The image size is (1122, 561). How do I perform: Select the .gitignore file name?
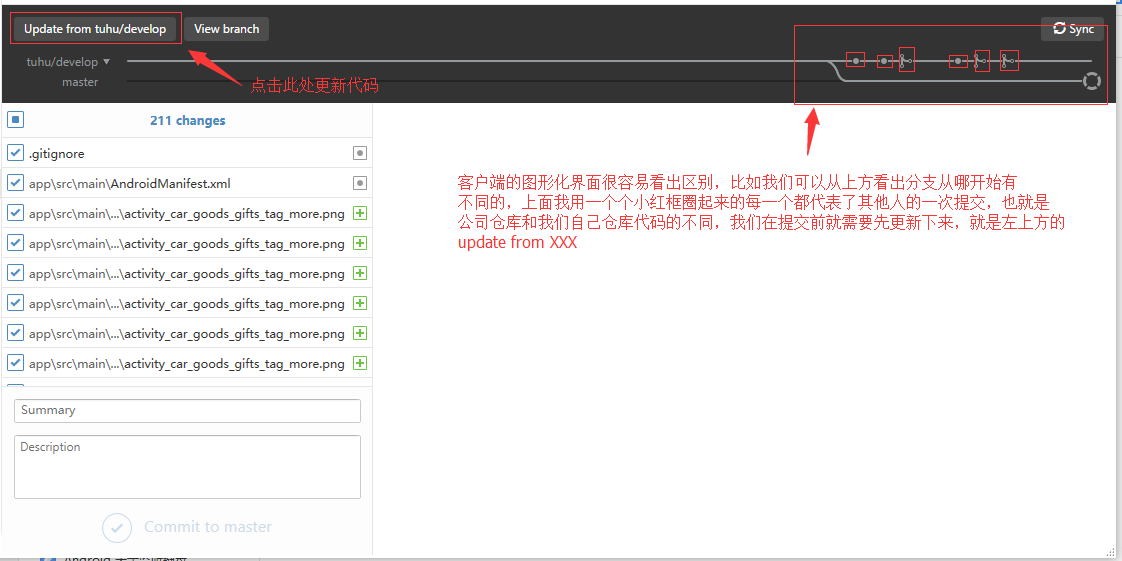point(57,153)
